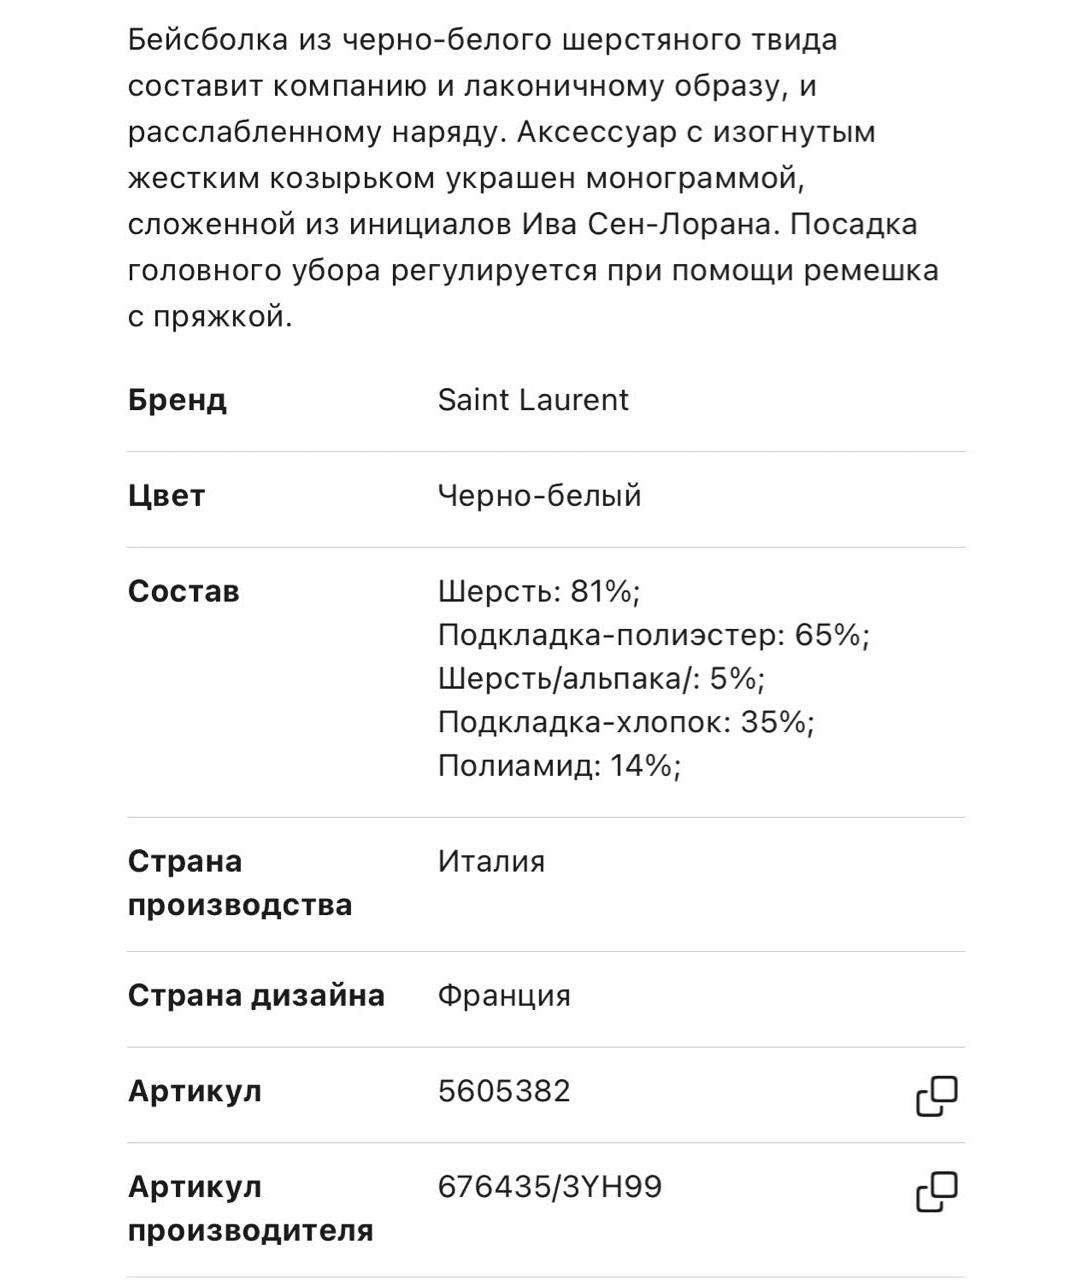Tap the Цвет row label
Image resolution: width=1080 pixels, height=1280 pixels.
(x=166, y=496)
